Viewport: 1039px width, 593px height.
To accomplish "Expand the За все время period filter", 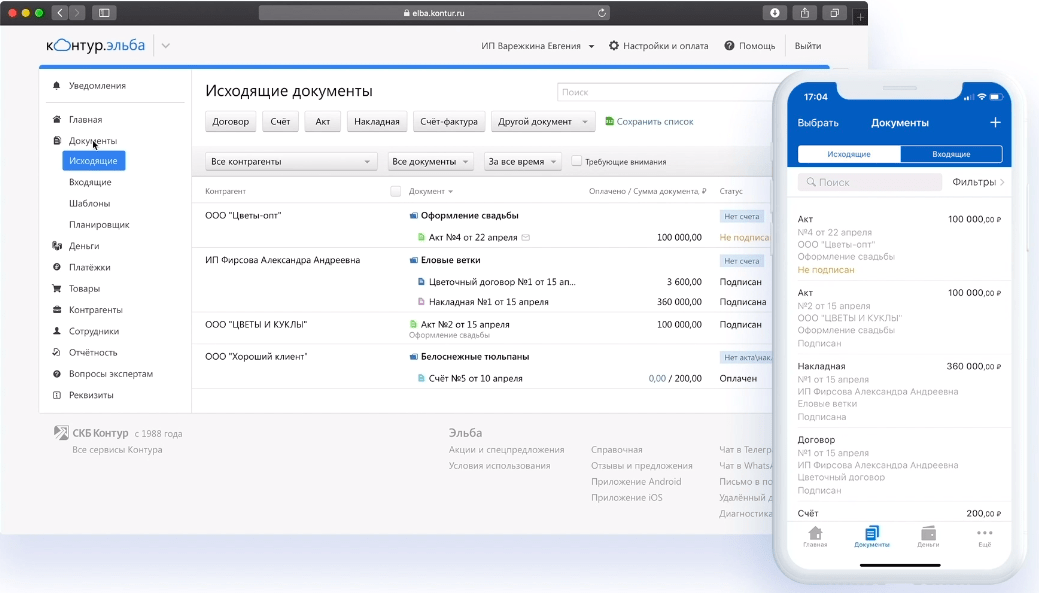I will [x=522, y=161].
